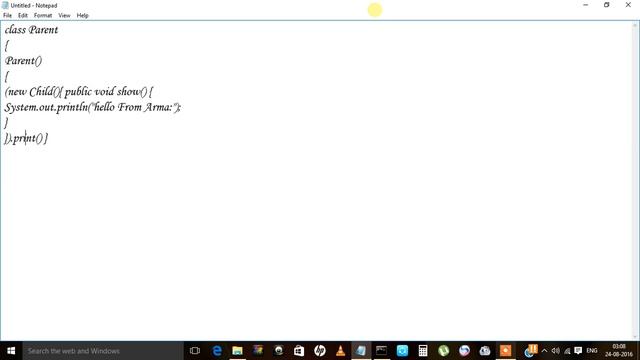Restore down the Notepad window
640x360 pixels.
coord(607,5)
